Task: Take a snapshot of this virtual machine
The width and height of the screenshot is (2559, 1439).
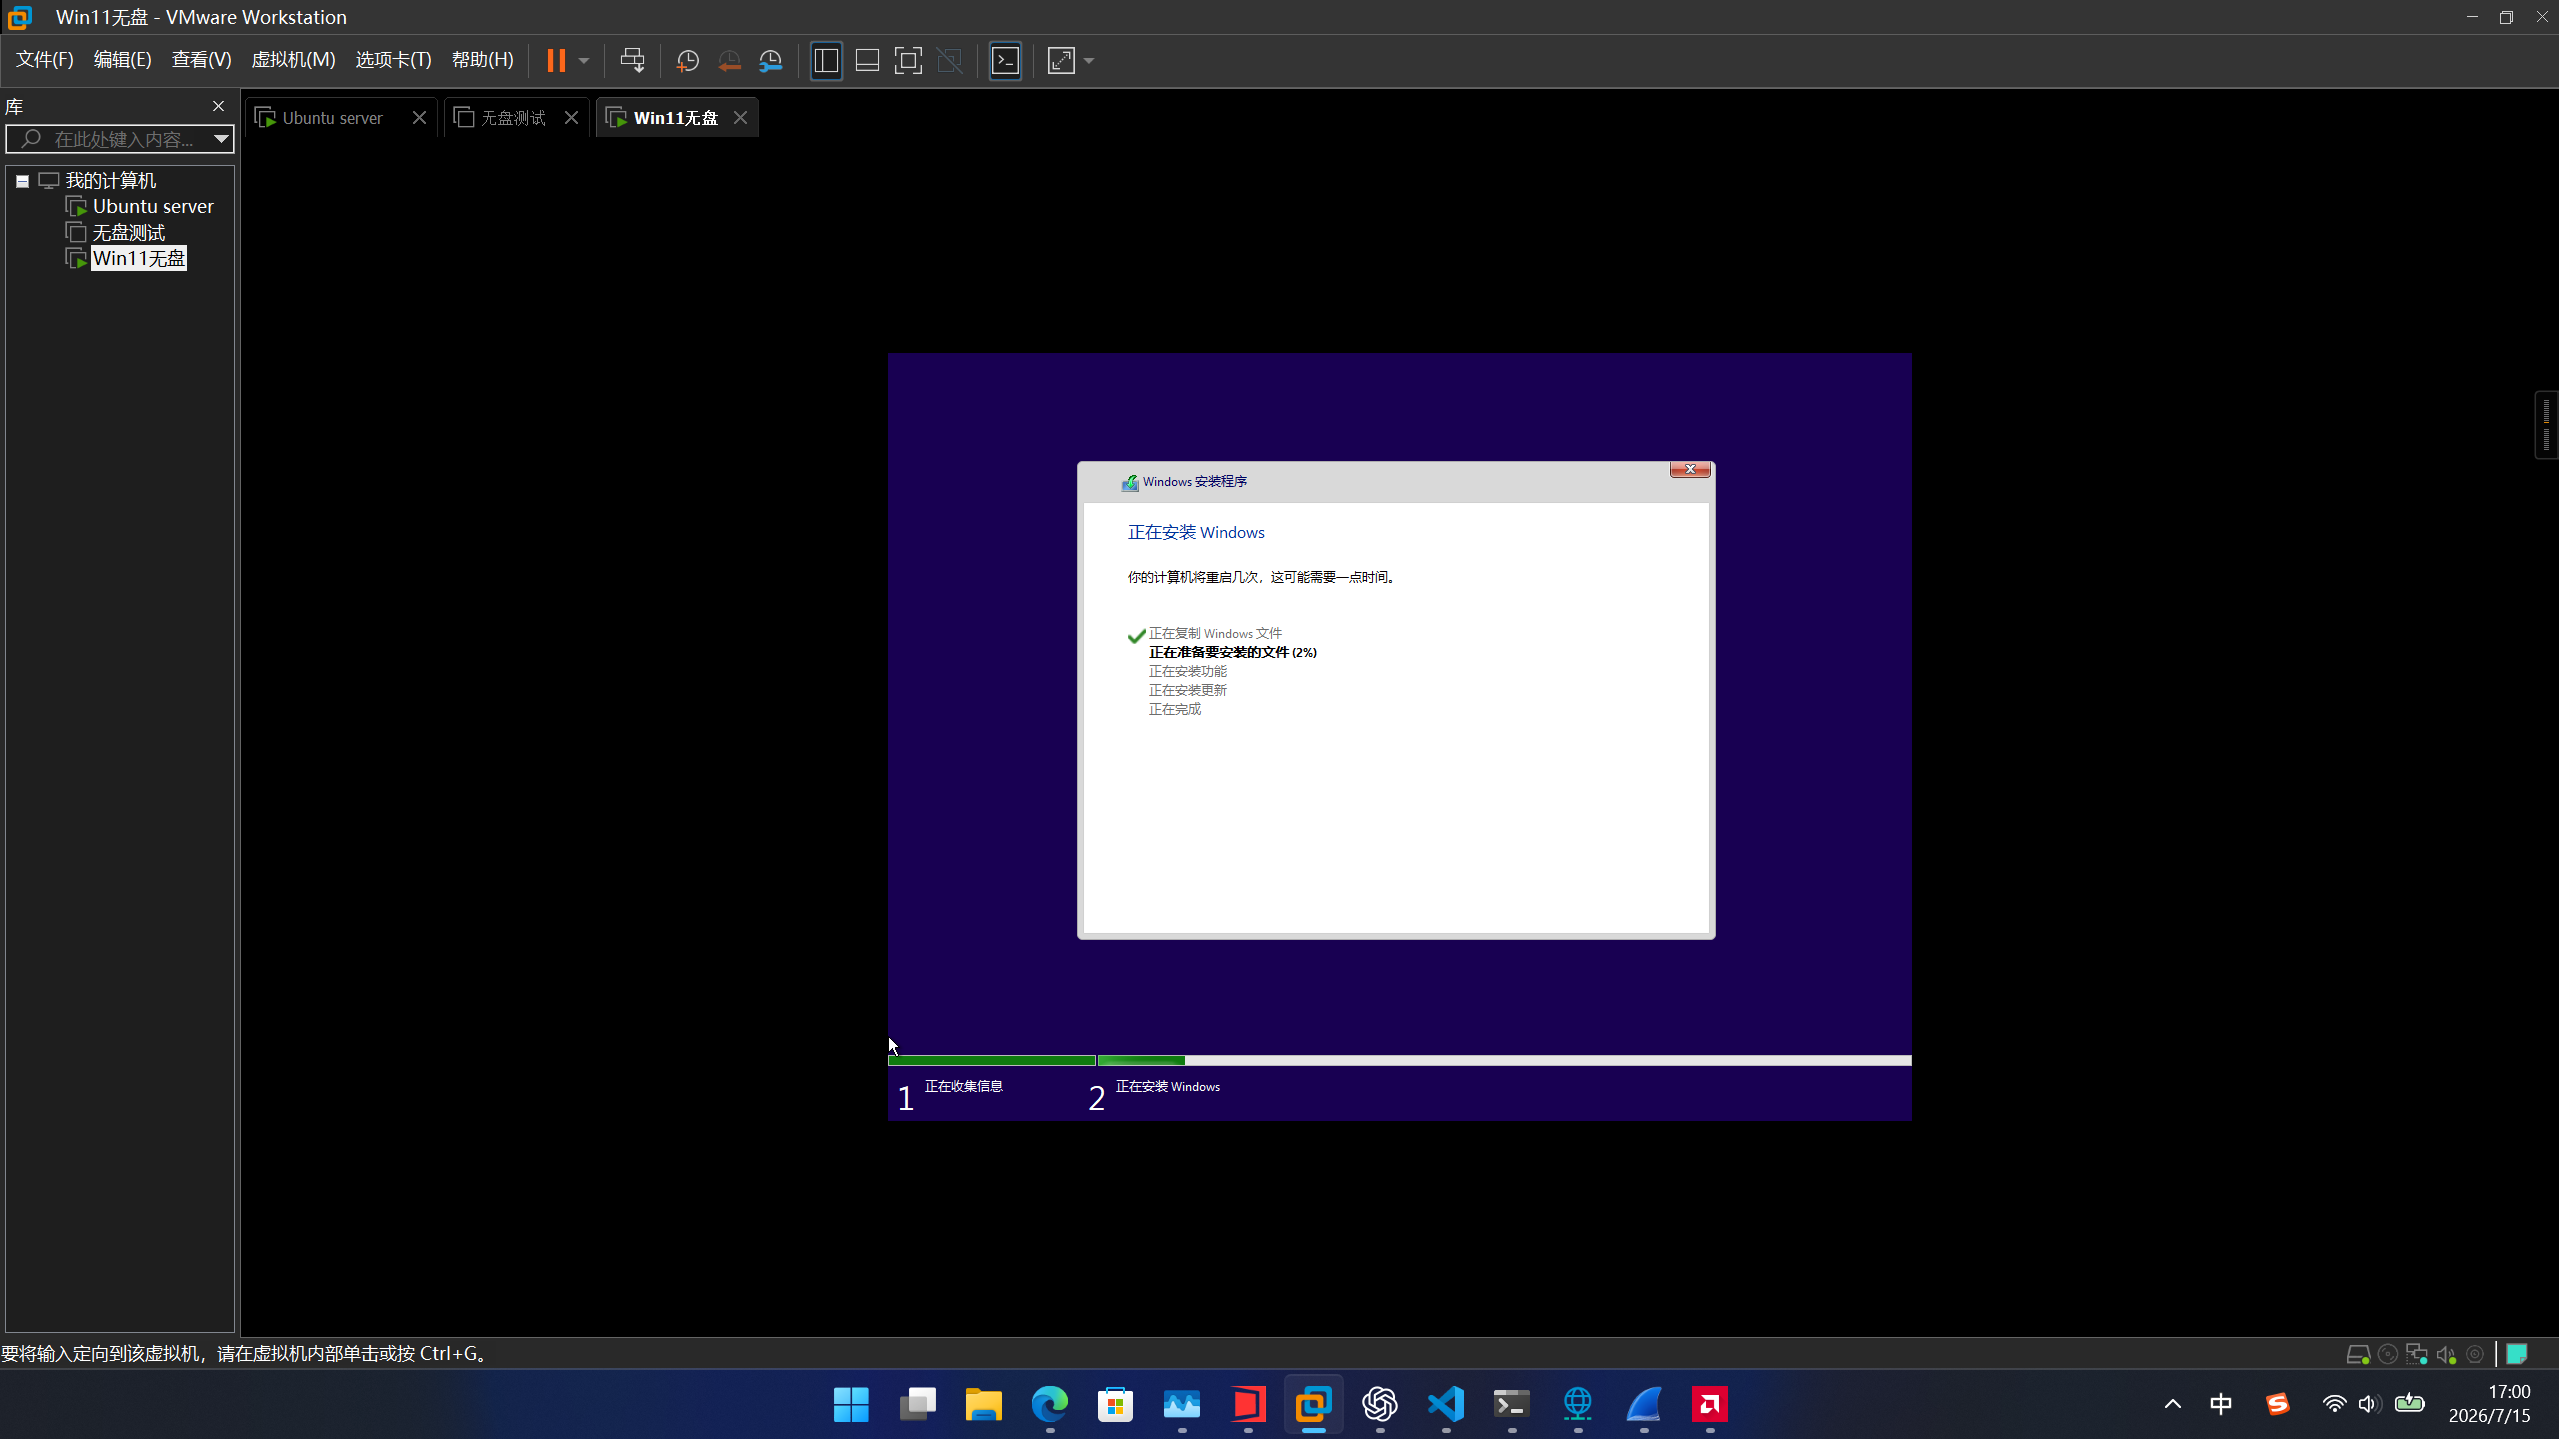Action: 688,61
